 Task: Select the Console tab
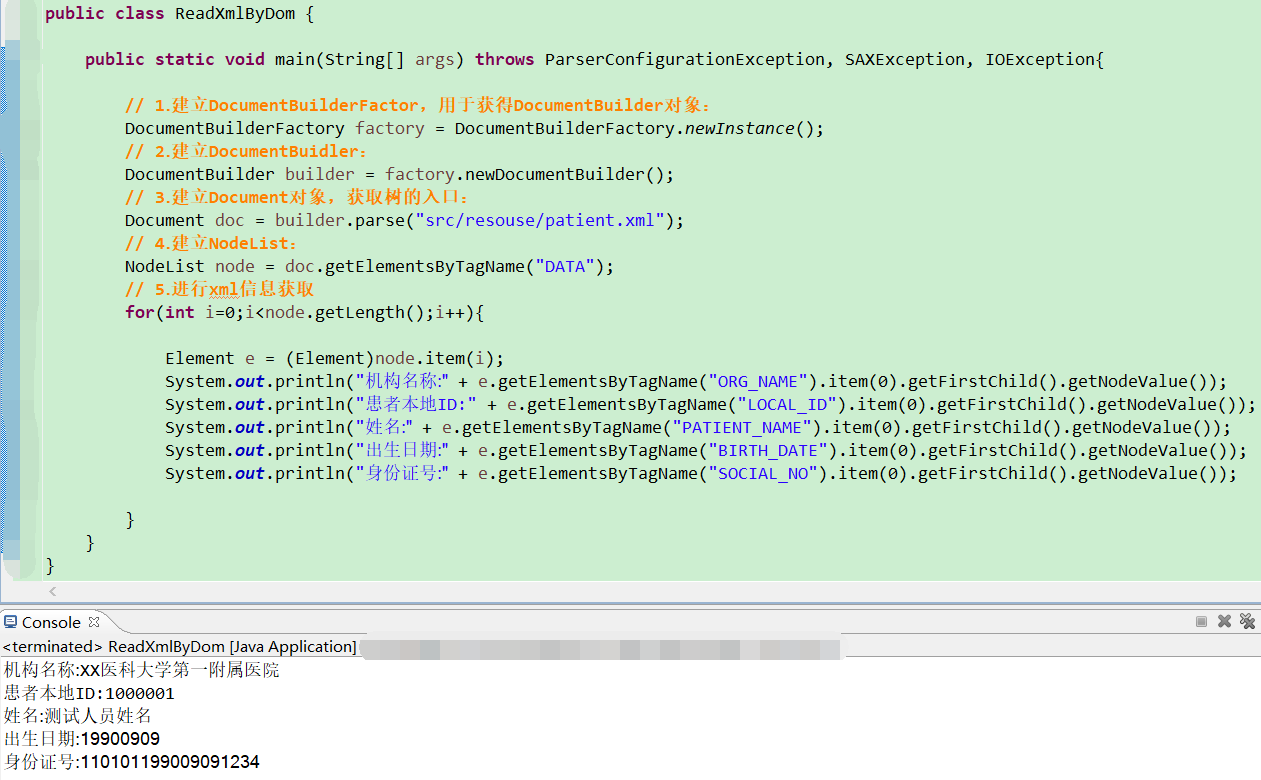click(51, 622)
